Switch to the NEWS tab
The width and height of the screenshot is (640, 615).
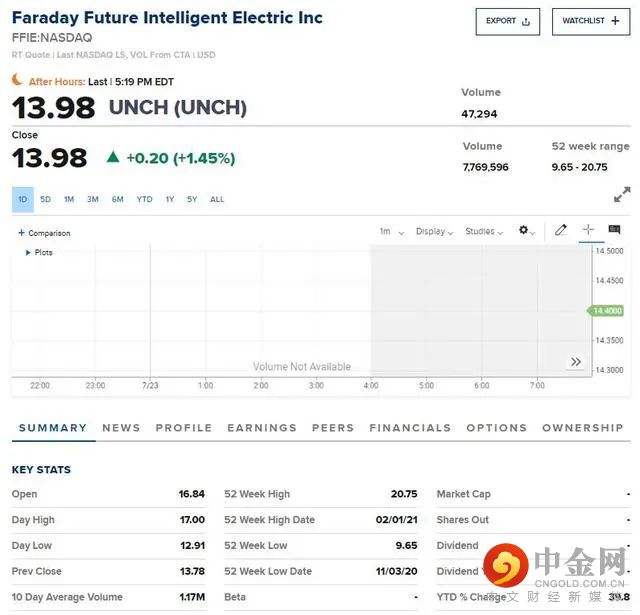[121, 428]
